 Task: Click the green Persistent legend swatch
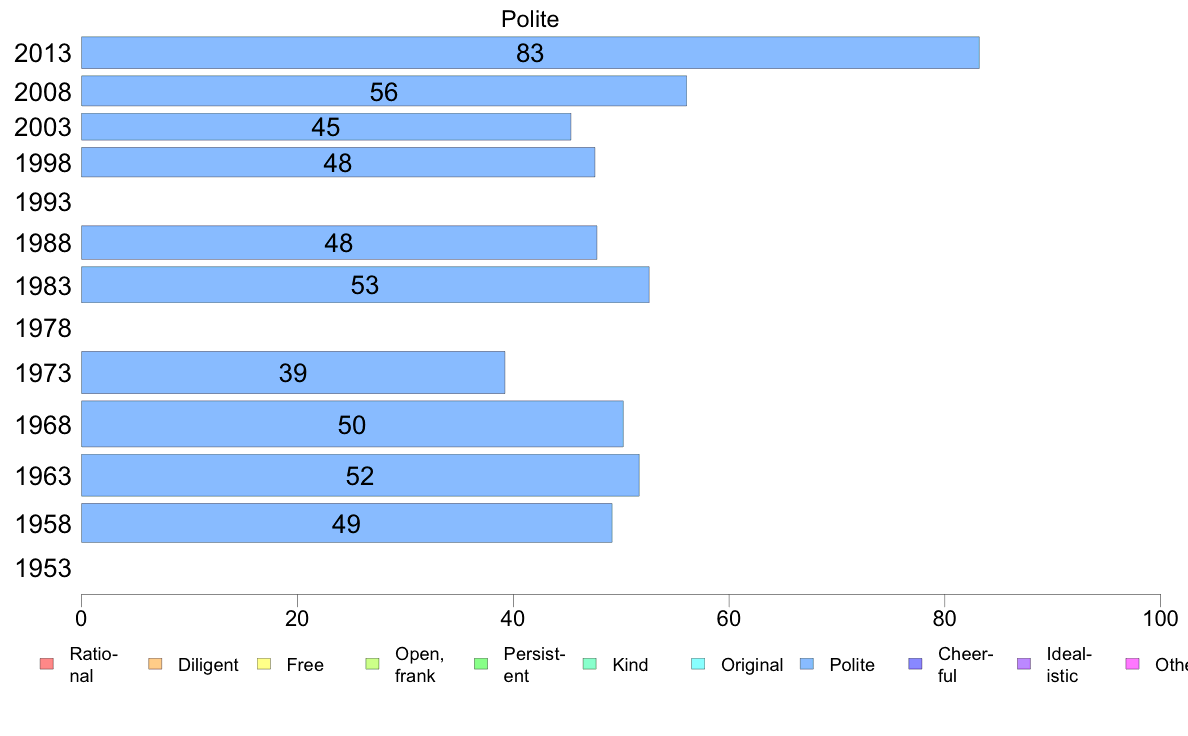click(x=481, y=664)
